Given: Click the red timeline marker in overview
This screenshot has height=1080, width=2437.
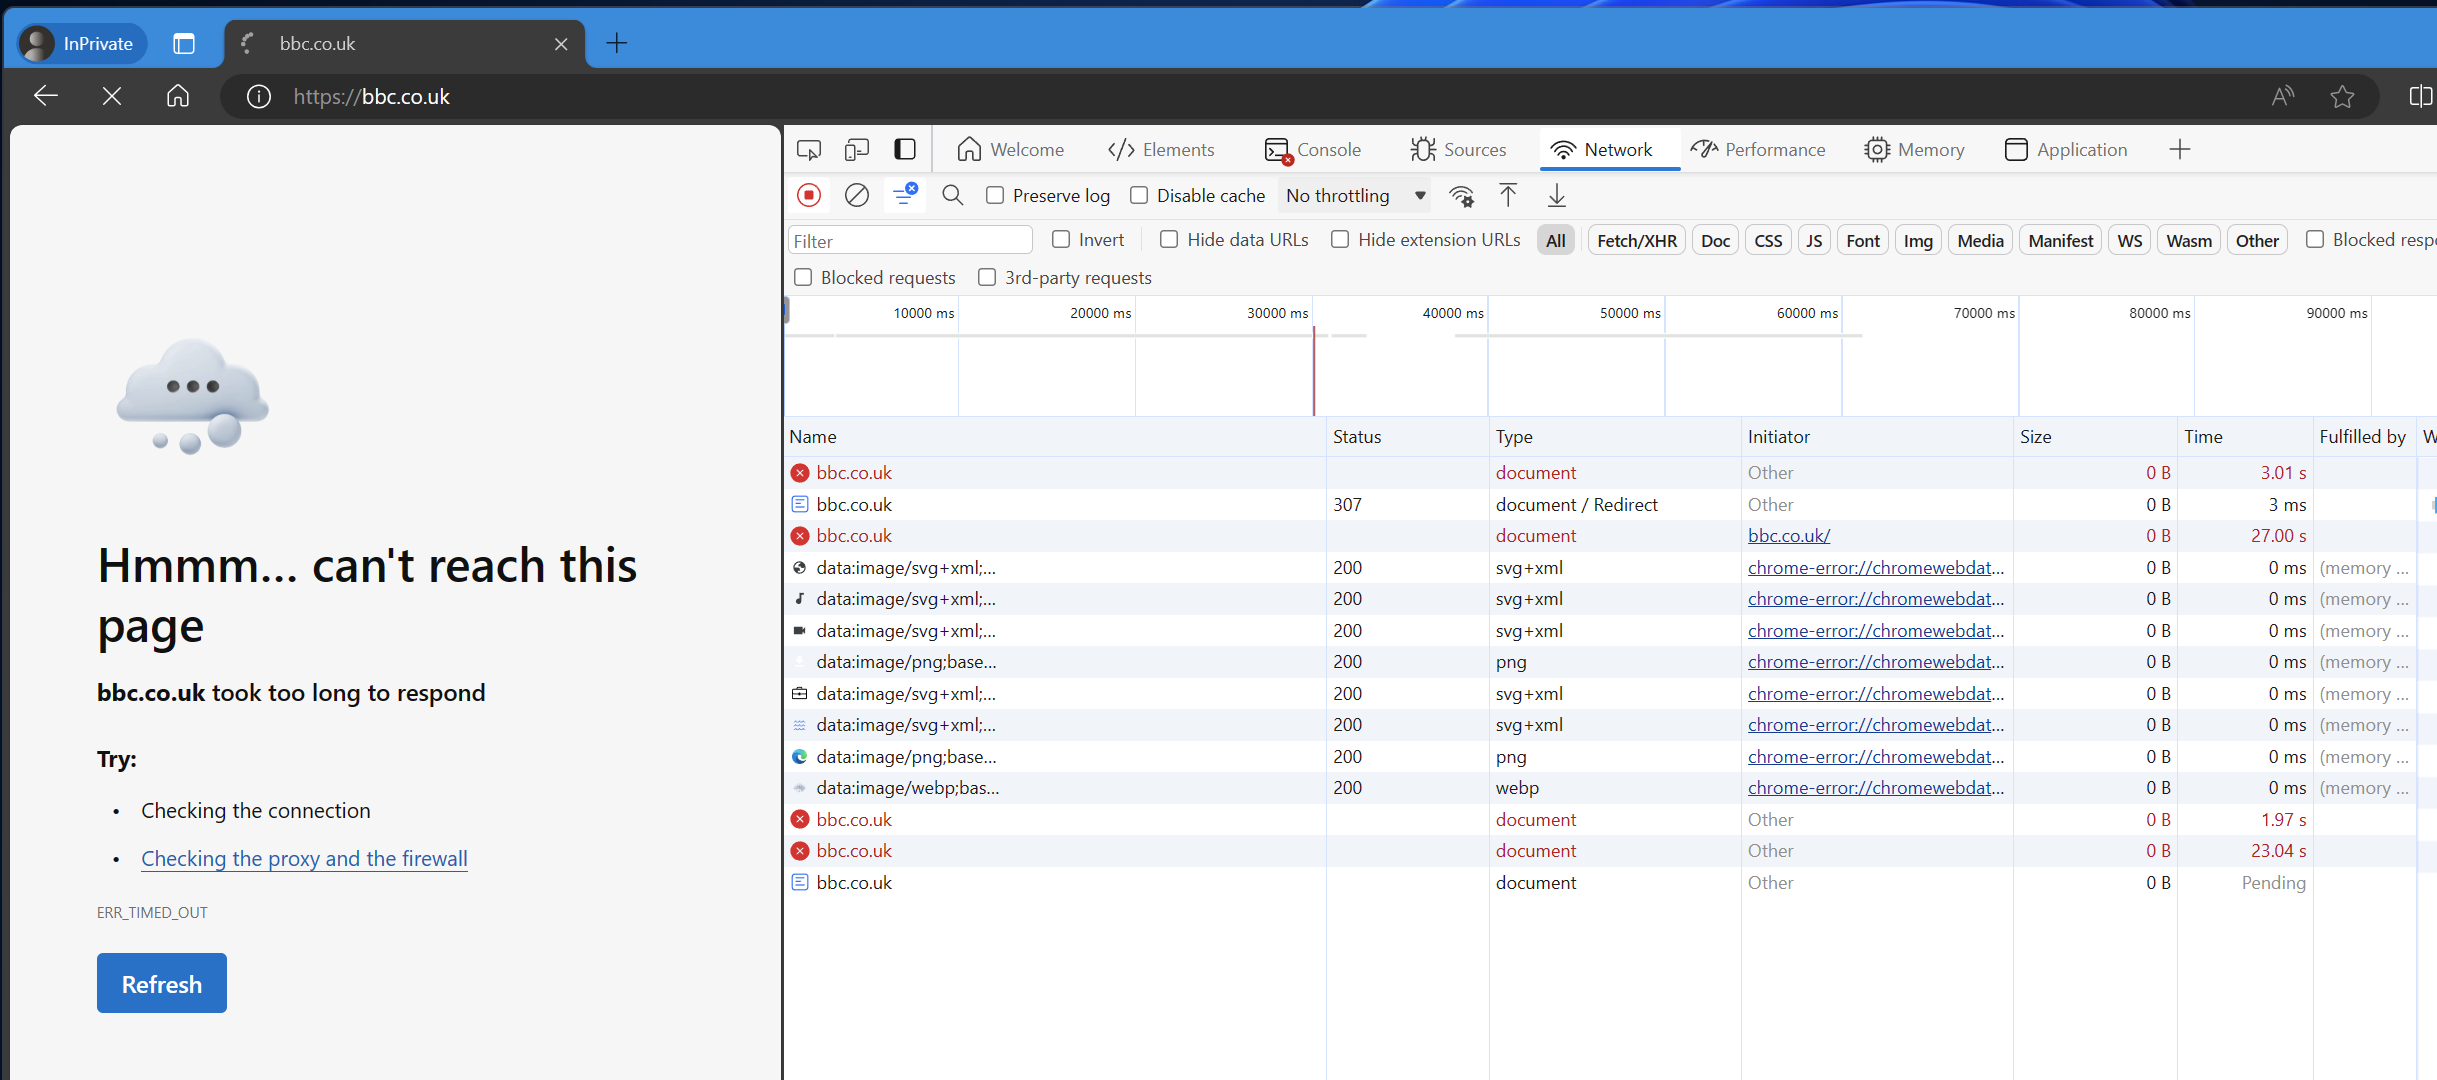Looking at the screenshot, I should pos(1314,370).
